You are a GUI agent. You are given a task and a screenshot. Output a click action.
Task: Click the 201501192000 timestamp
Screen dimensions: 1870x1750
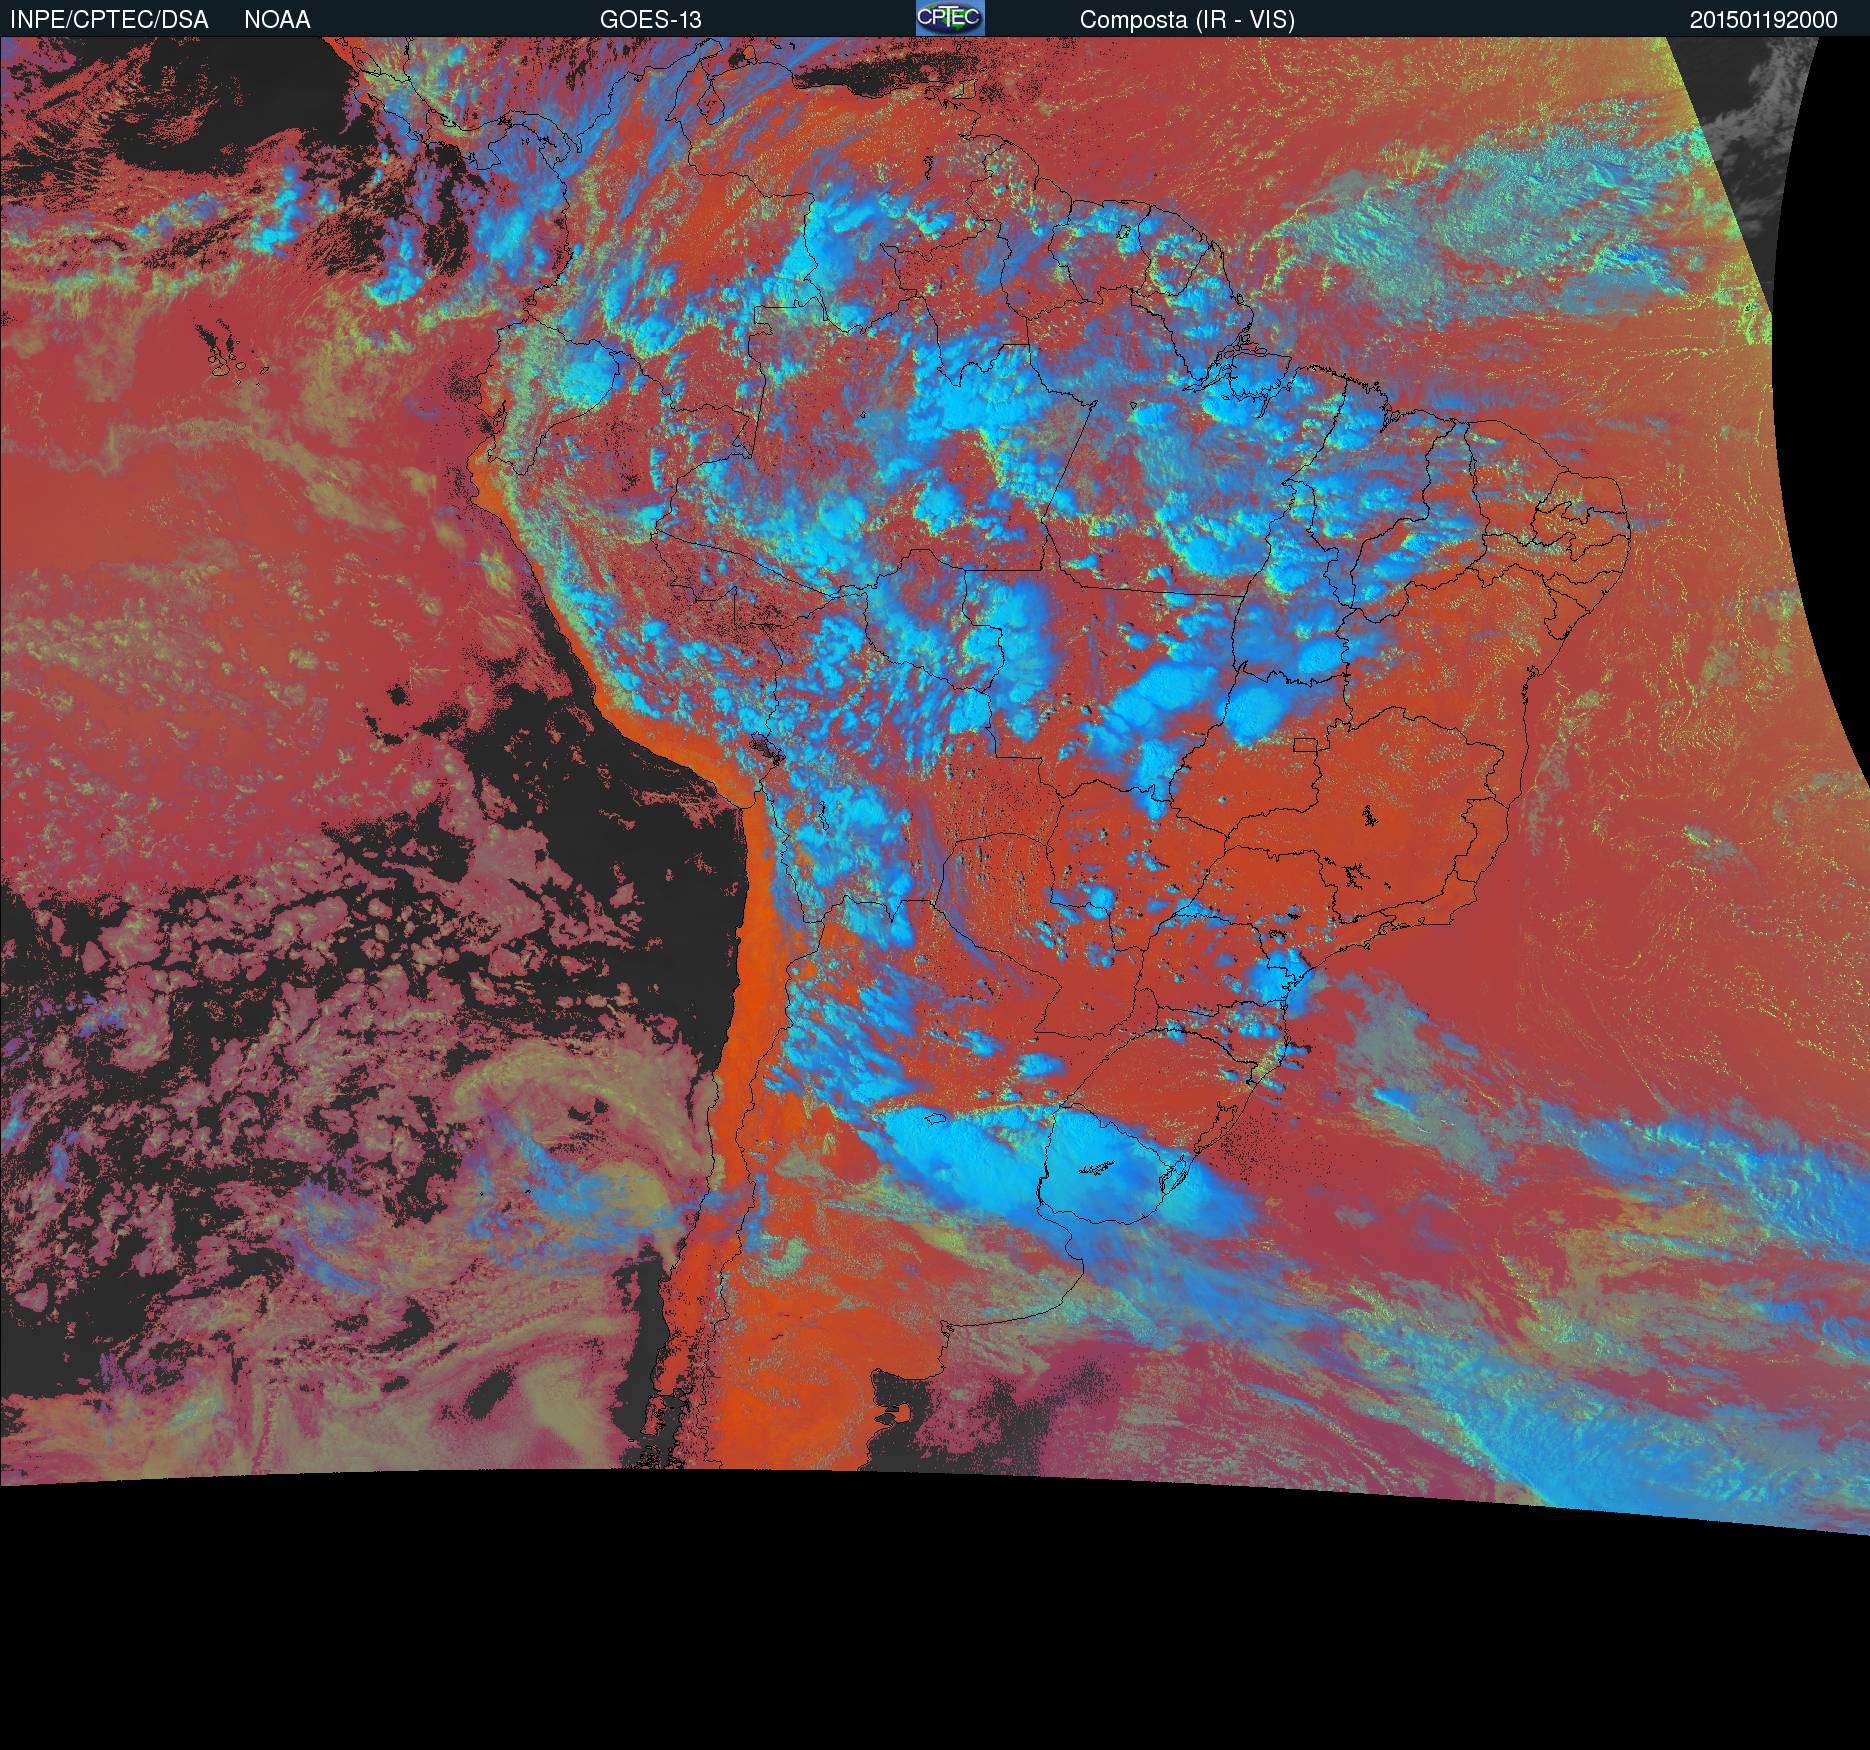click(1764, 20)
